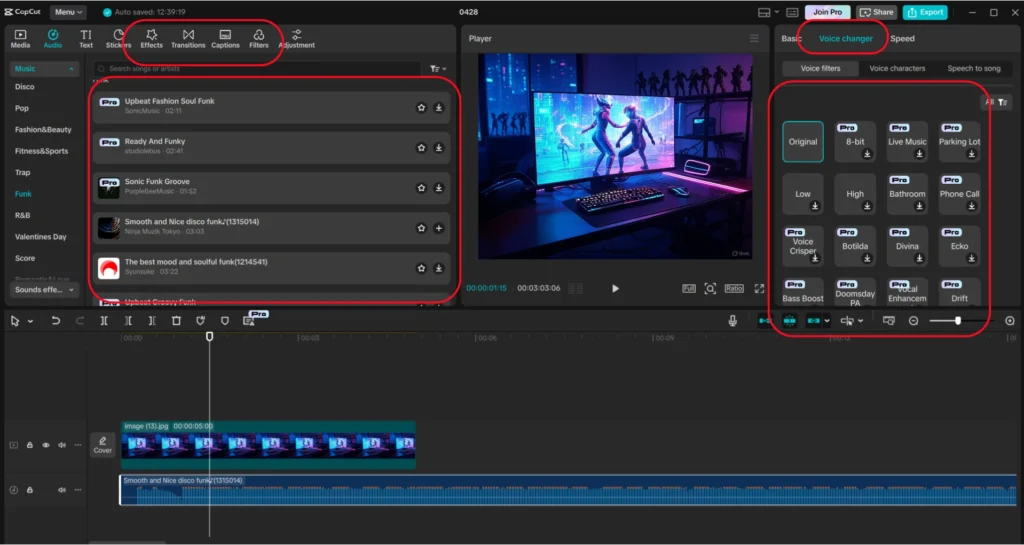The image size is (1024, 545).
Task: Click the Join Pro button
Action: tap(827, 12)
